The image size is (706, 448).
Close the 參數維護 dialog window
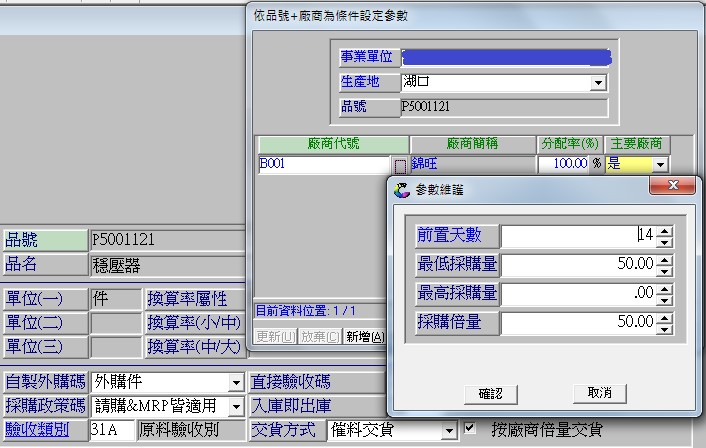[x=673, y=185]
